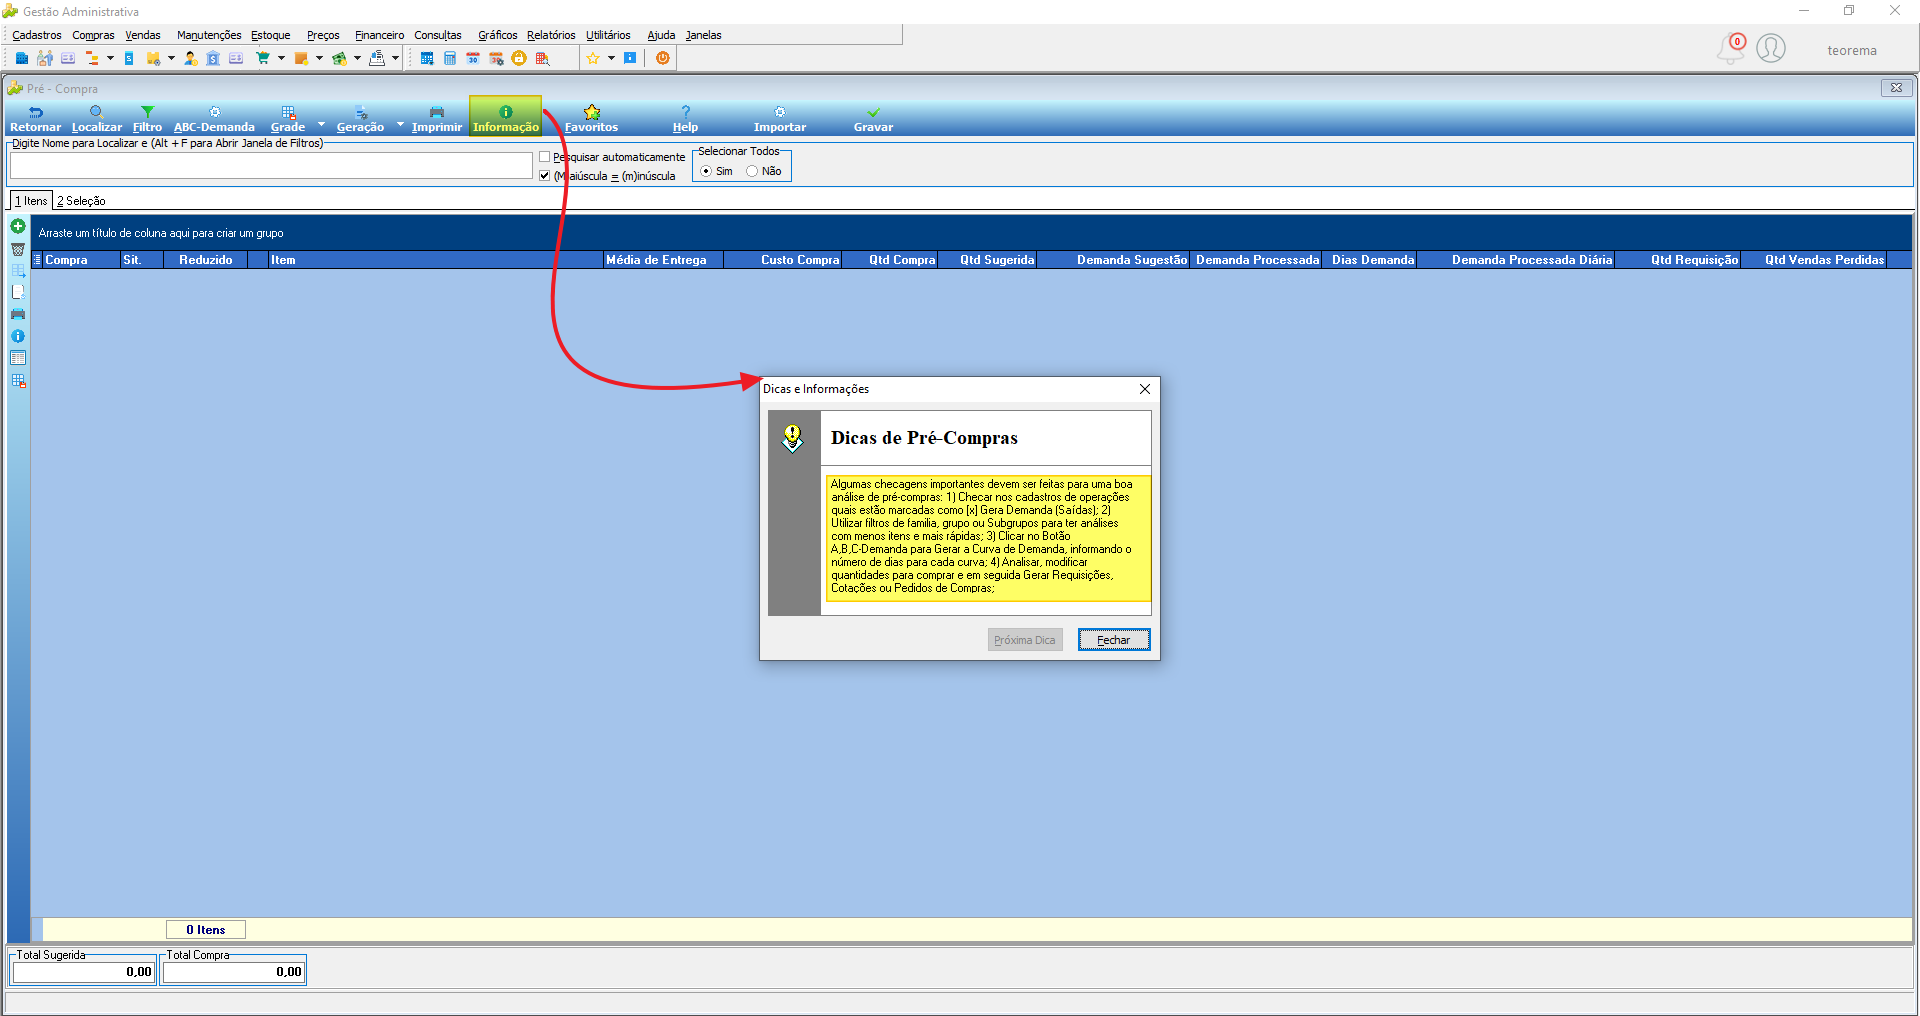This screenshot has width=1920, height=1016.
Task: Click the blue info icon in the side strip
Action: pyautogui.click(x=18, y=336)
